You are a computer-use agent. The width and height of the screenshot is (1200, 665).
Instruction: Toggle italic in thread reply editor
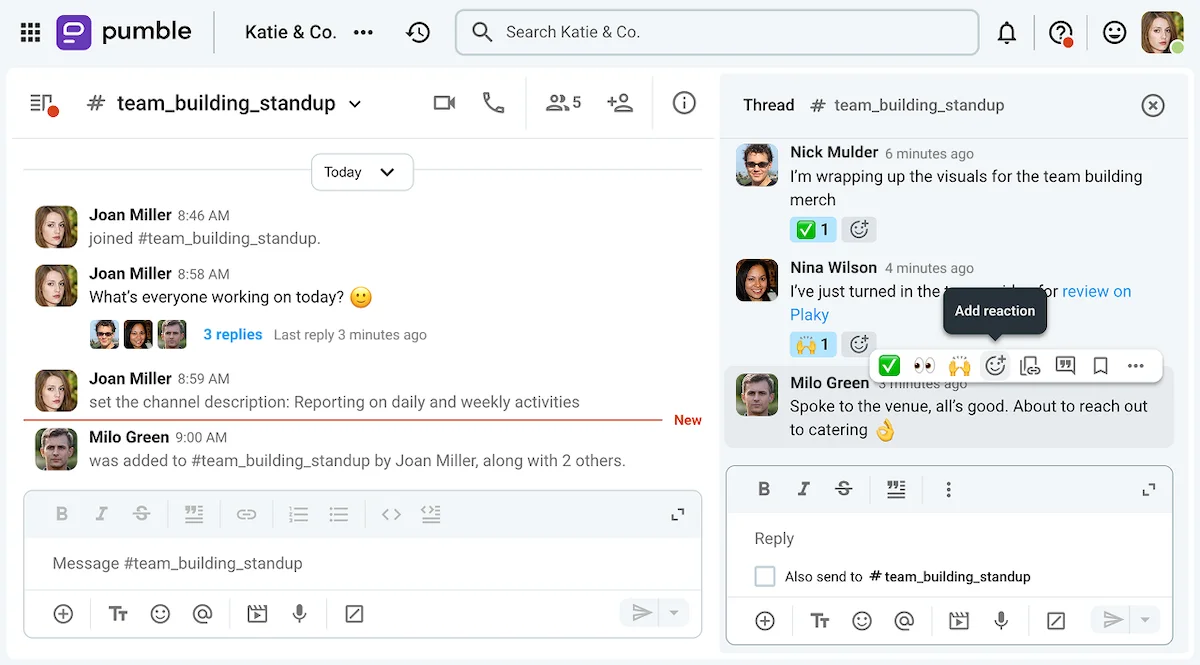[803, 489]
